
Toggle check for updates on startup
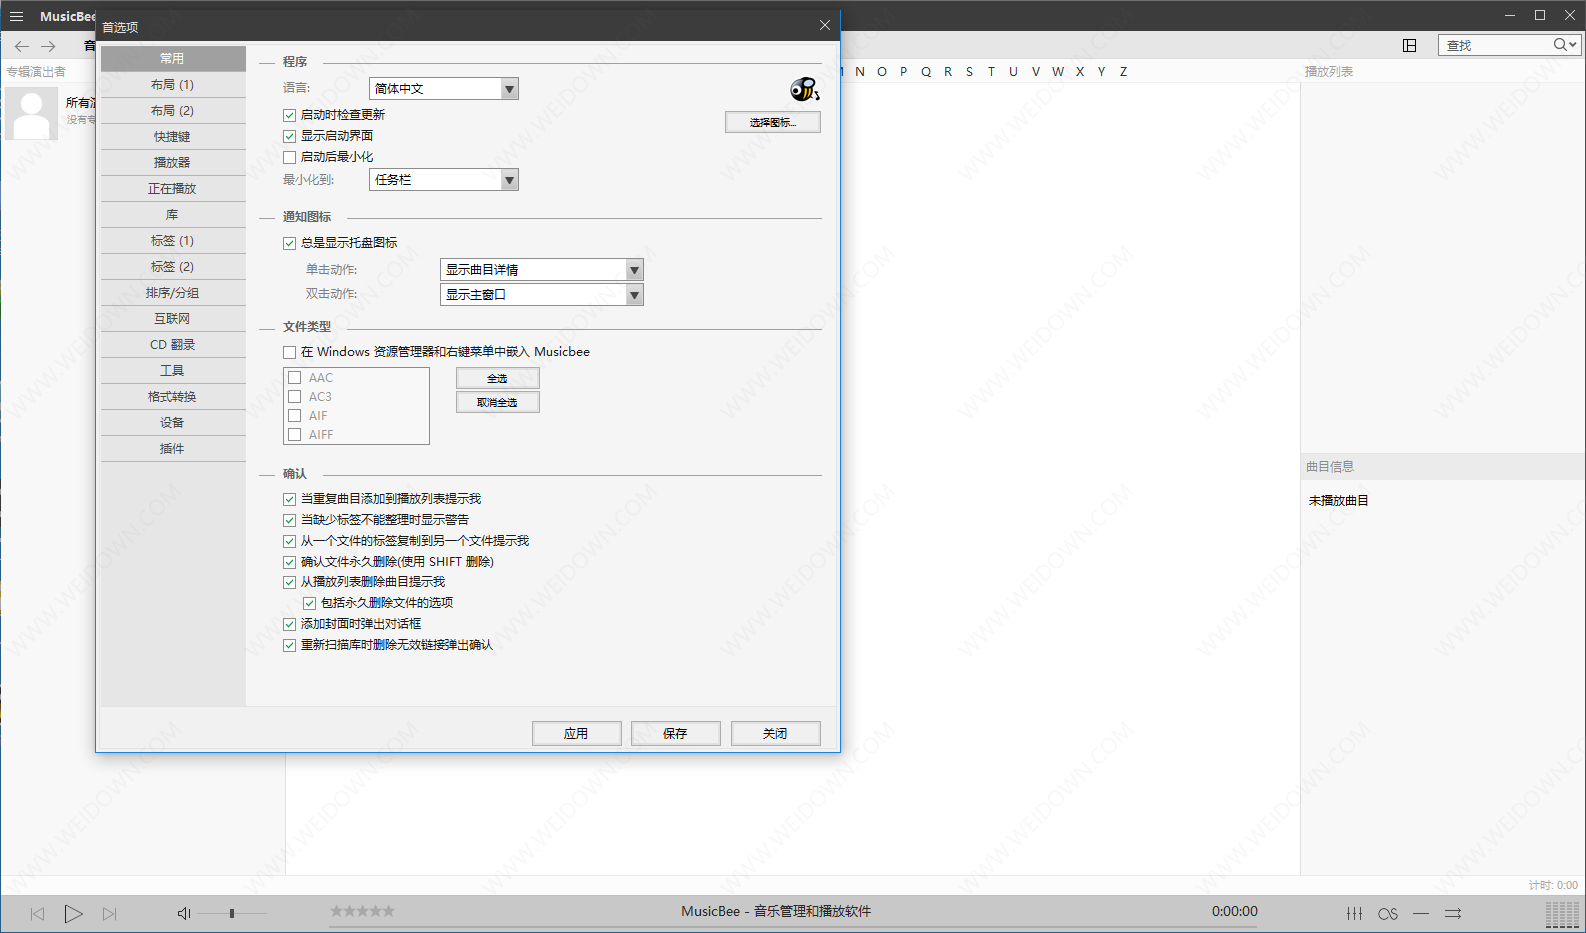tap(290, 115)
